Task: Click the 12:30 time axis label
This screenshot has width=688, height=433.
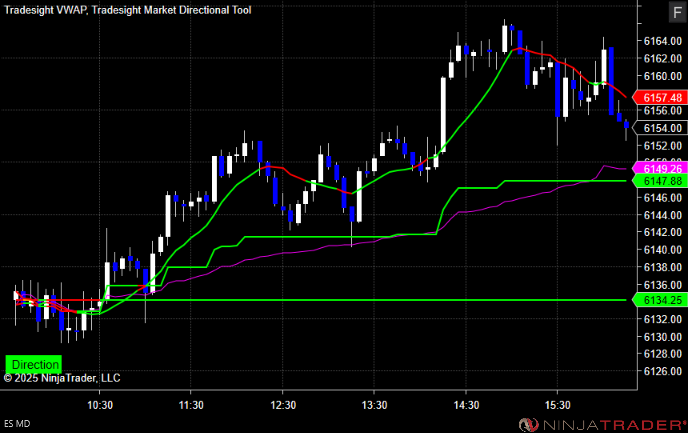Action: [283, 405]
